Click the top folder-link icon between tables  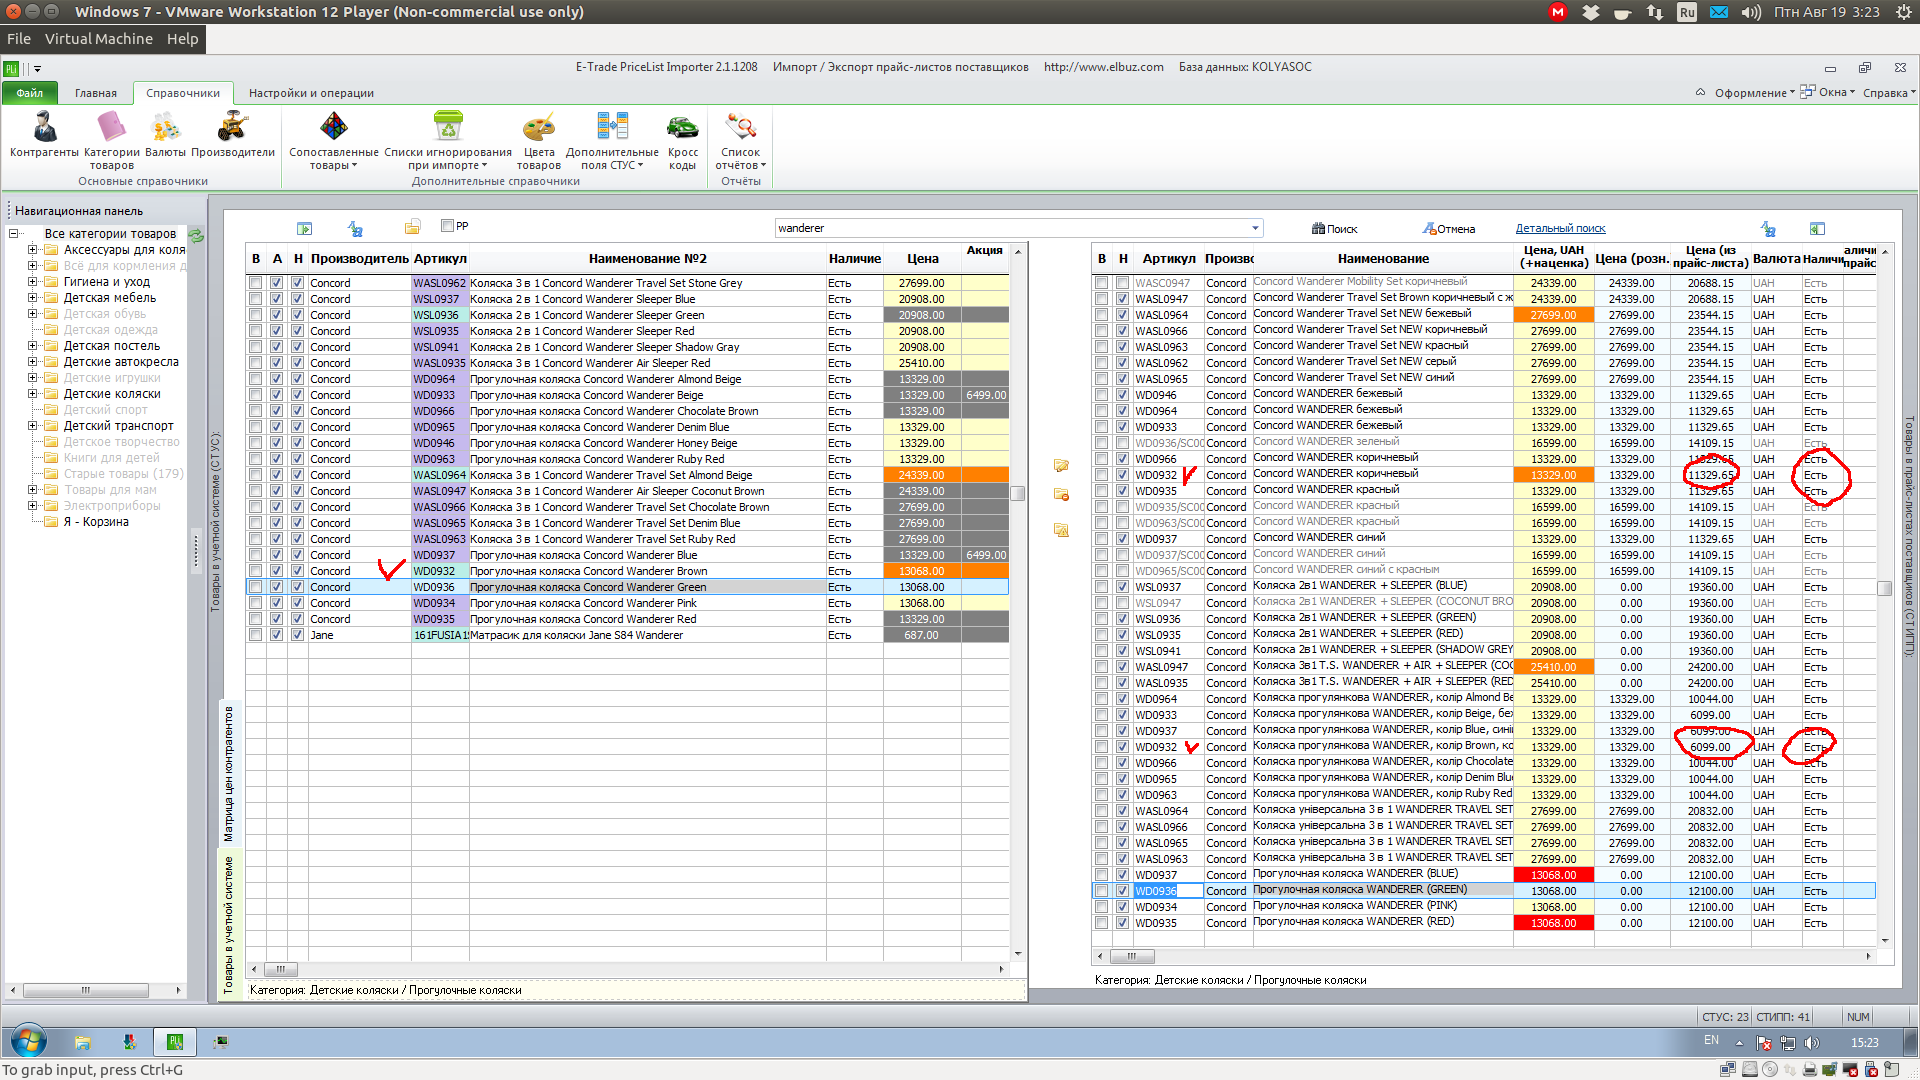coord(1061,465)
